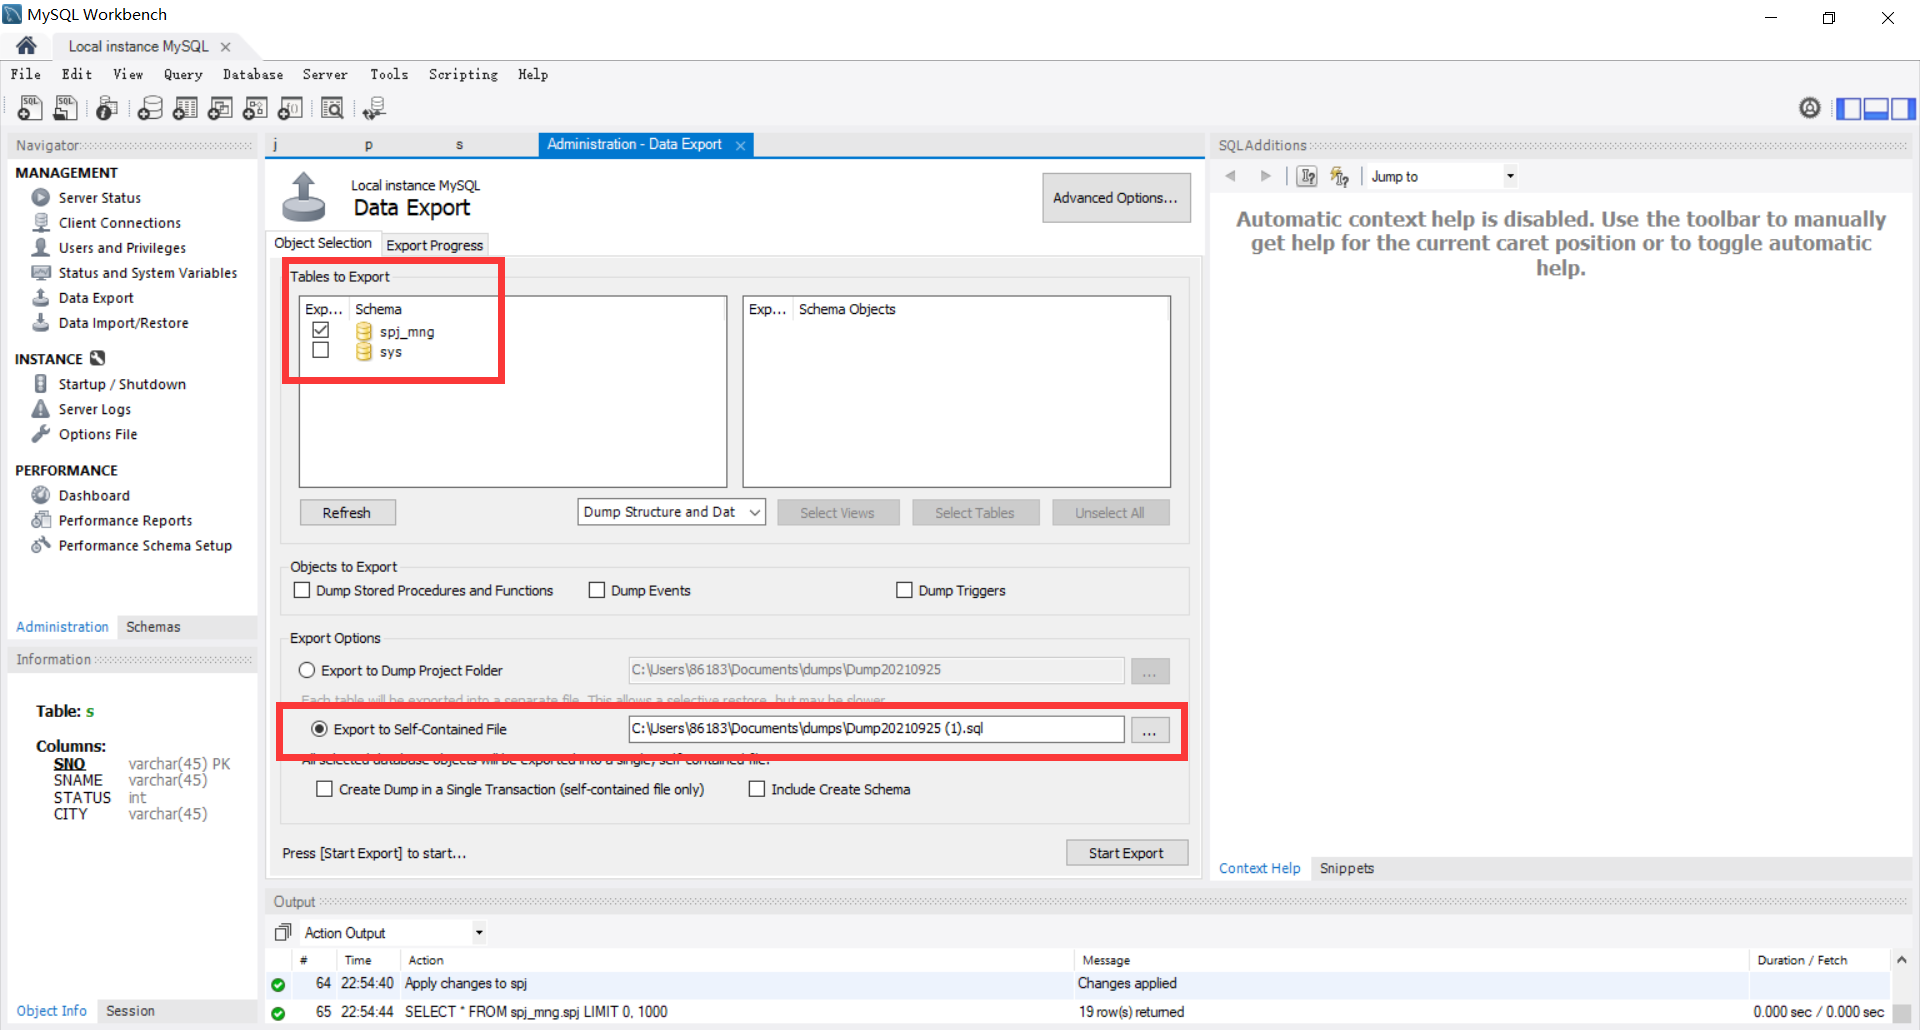
Task: Toggle the left sidebar panel icon
Action: coord(1849,109)
